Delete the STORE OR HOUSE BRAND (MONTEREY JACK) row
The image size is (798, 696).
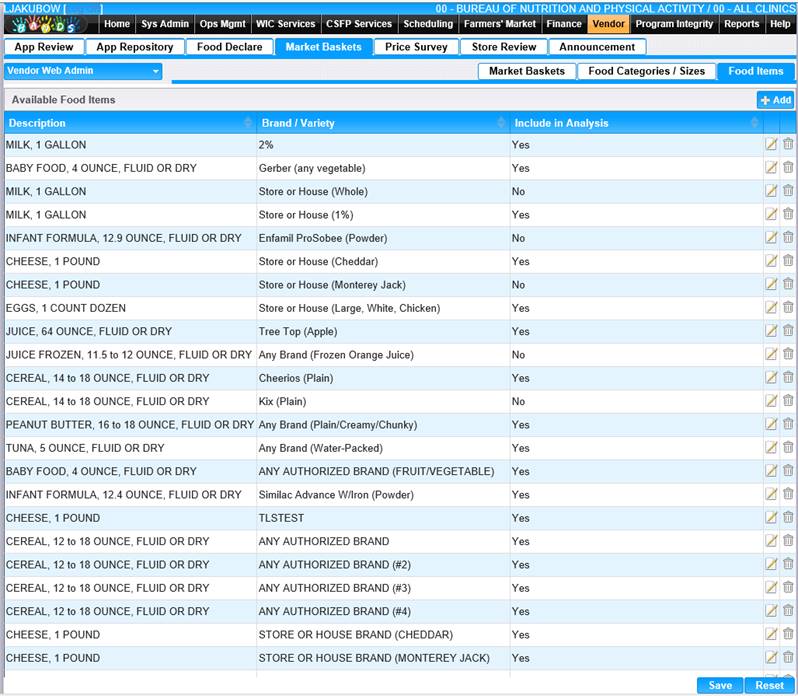(x=788, y=657)
